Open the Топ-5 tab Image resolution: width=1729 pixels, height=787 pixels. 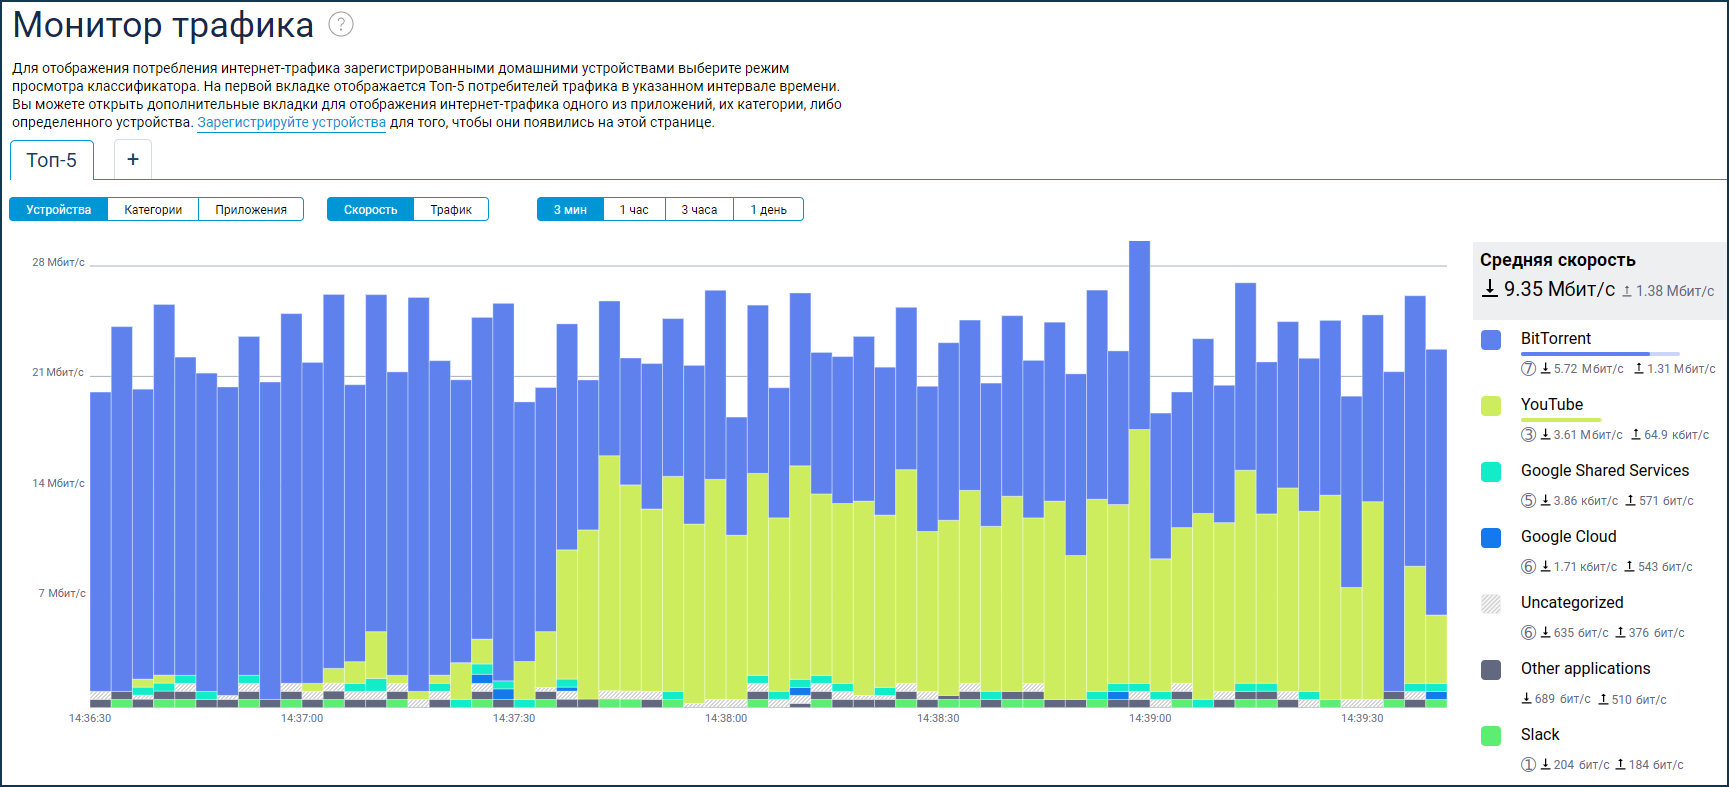(x=52, y=161)
